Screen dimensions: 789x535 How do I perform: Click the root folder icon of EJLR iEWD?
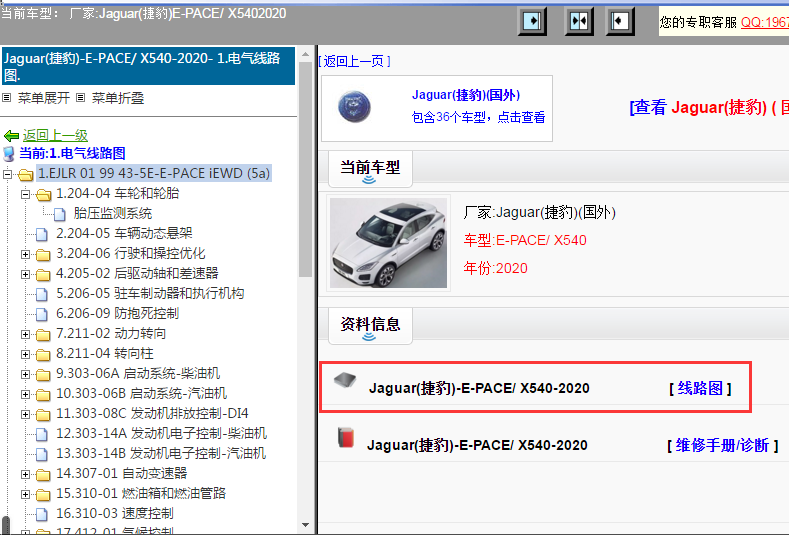click(x=25, y=175)
